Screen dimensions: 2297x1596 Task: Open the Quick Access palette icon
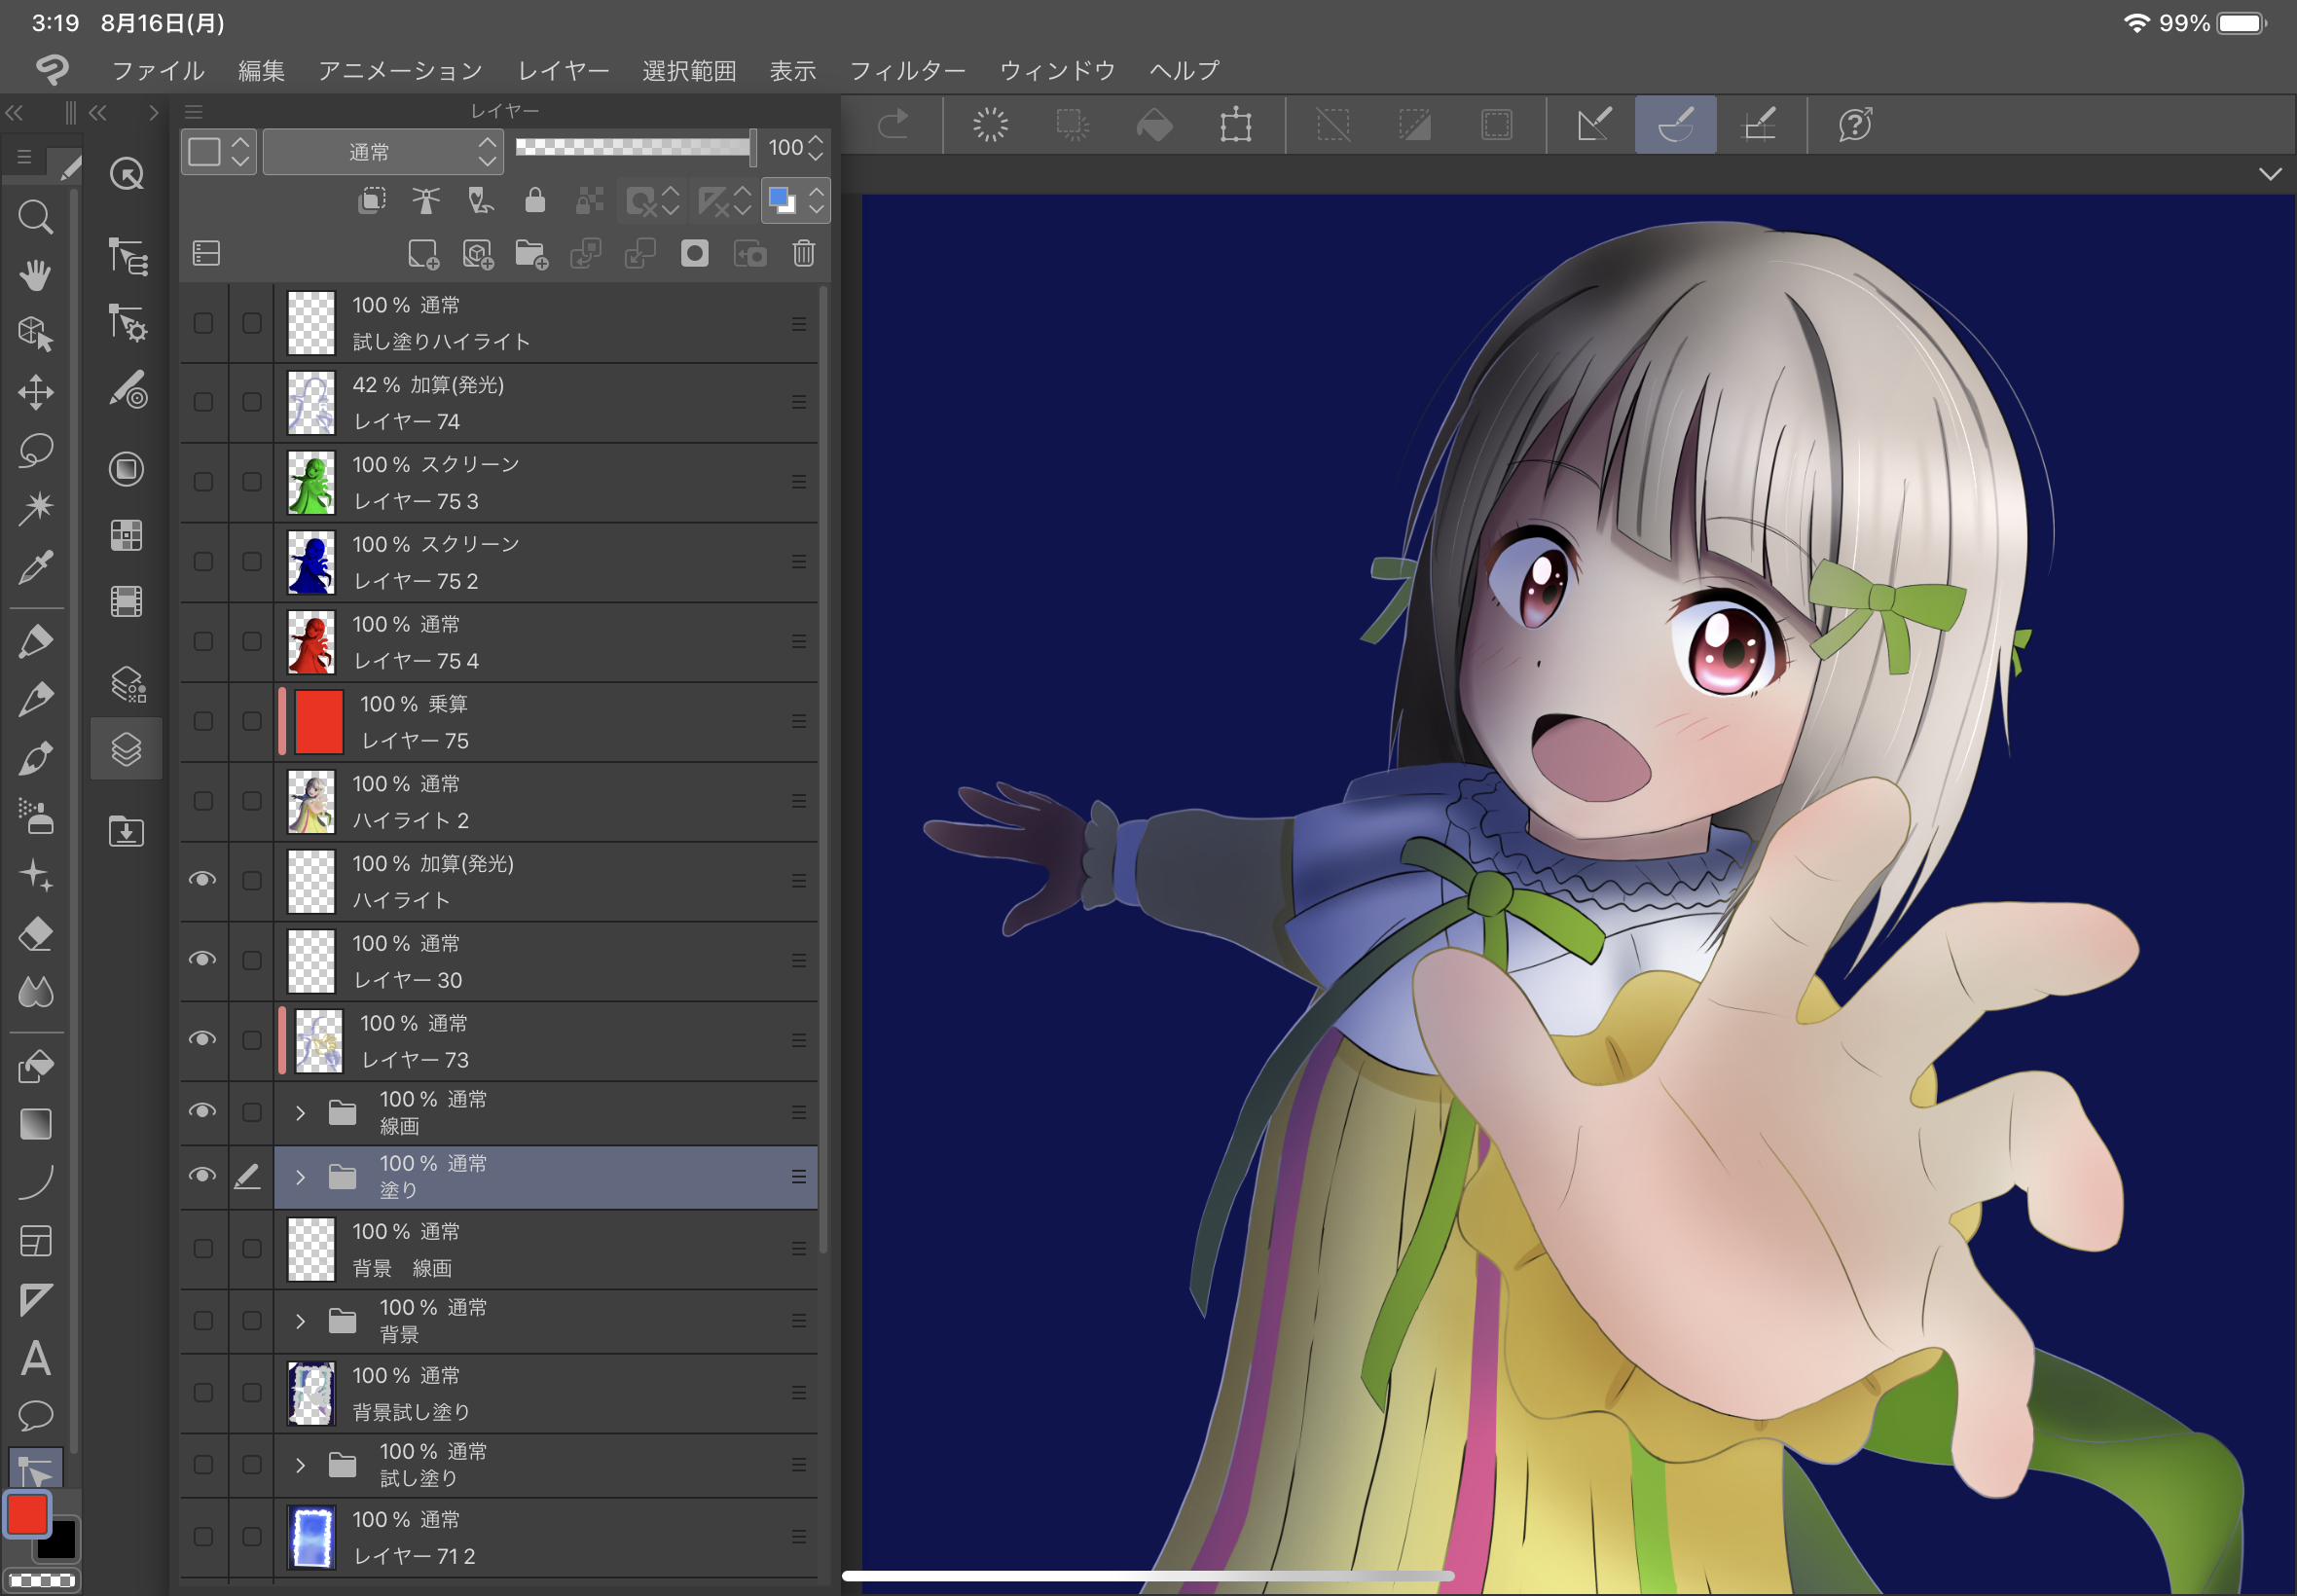(x=126, y=174)
